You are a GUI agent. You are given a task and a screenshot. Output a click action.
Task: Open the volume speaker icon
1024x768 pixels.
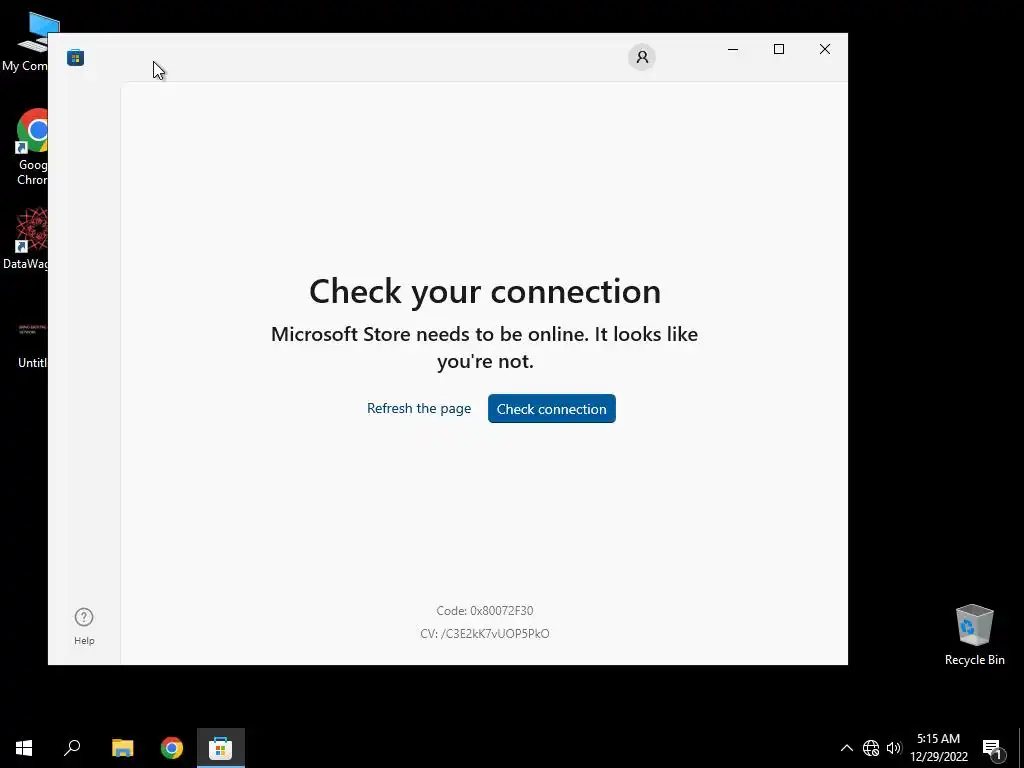pyautogui.click(x=894, y=748)
